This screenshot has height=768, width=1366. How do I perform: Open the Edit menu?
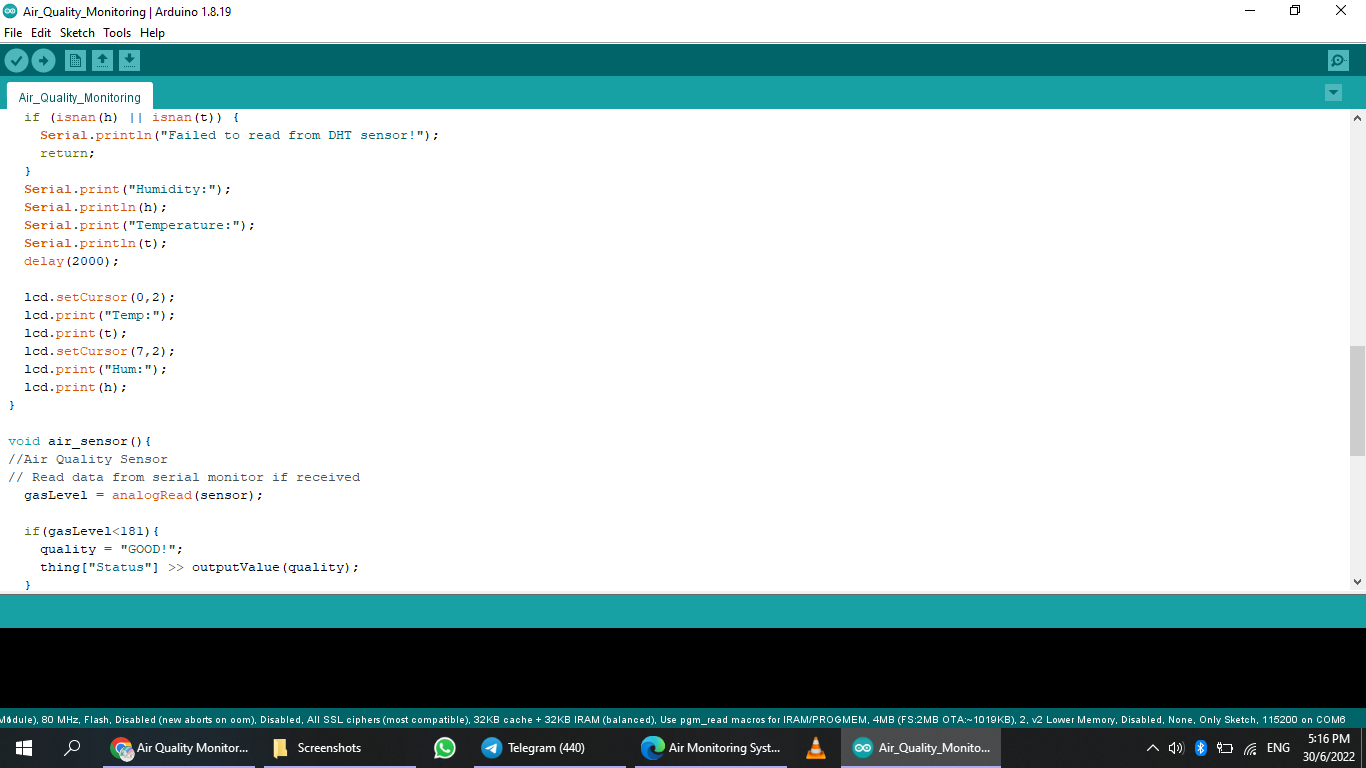tap(41, 33)
